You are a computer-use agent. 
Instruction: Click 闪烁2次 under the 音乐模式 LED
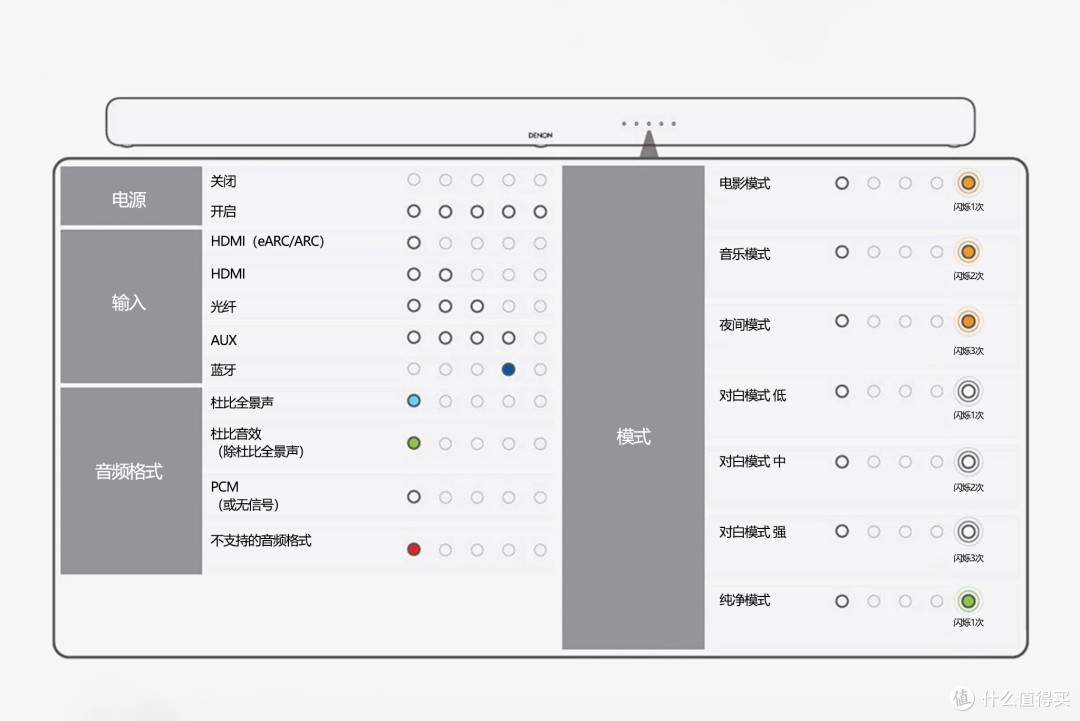pyautogui.click(x=968, y=275)
